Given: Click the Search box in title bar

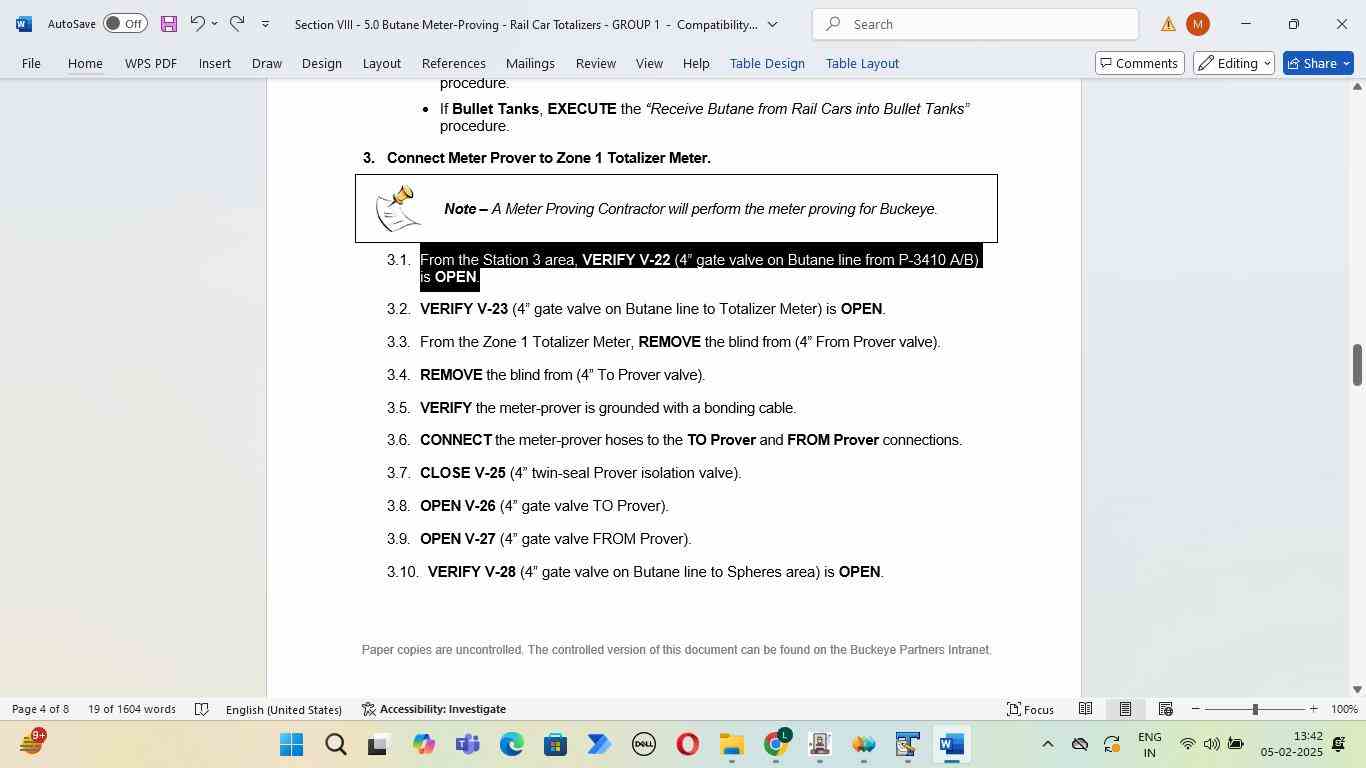Looking at the screenshot, I should [x=975, y=24].
